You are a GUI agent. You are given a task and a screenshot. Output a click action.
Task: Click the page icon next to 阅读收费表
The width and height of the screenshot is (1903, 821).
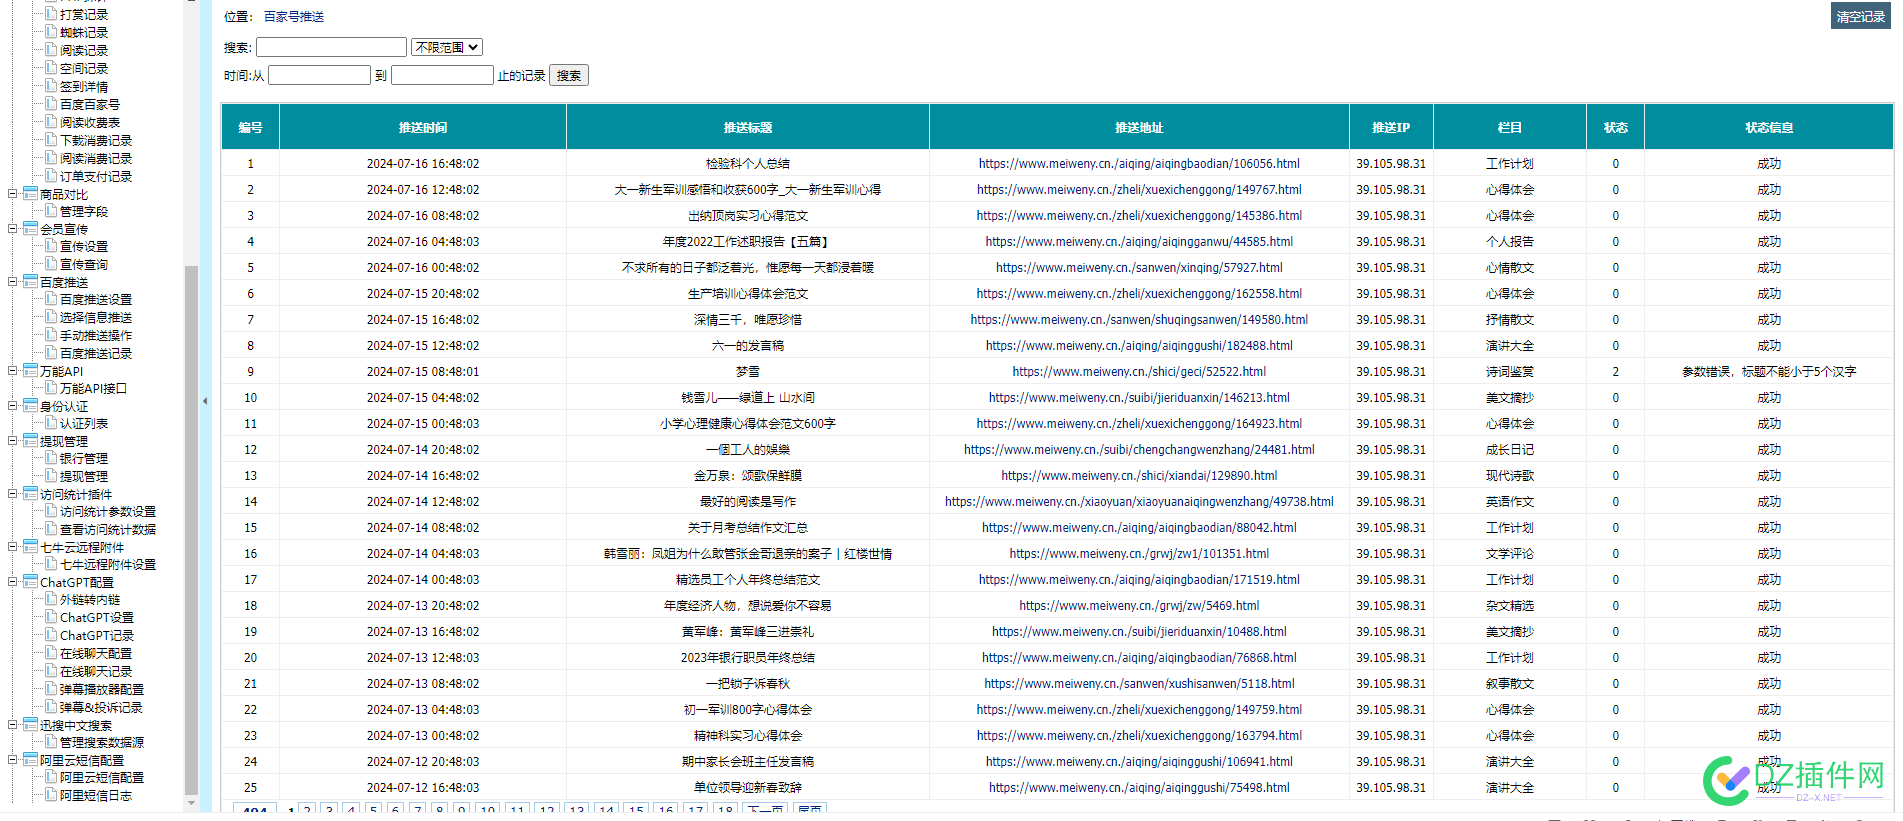click(x=51, y=122)
